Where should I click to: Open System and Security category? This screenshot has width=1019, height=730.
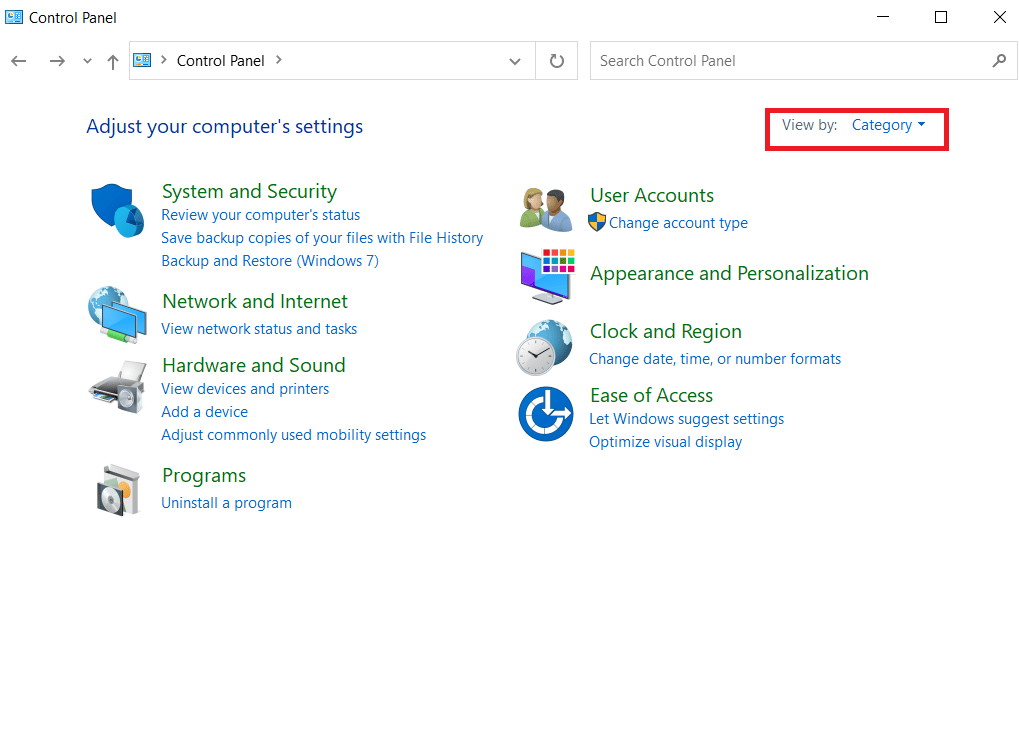pos(250,191)
